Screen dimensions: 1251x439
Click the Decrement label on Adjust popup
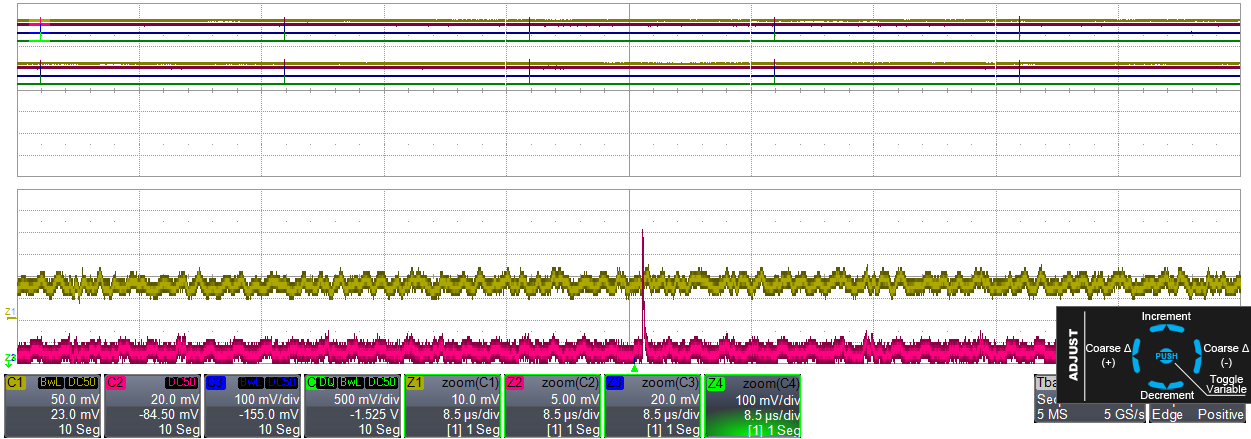point(1166,395)
